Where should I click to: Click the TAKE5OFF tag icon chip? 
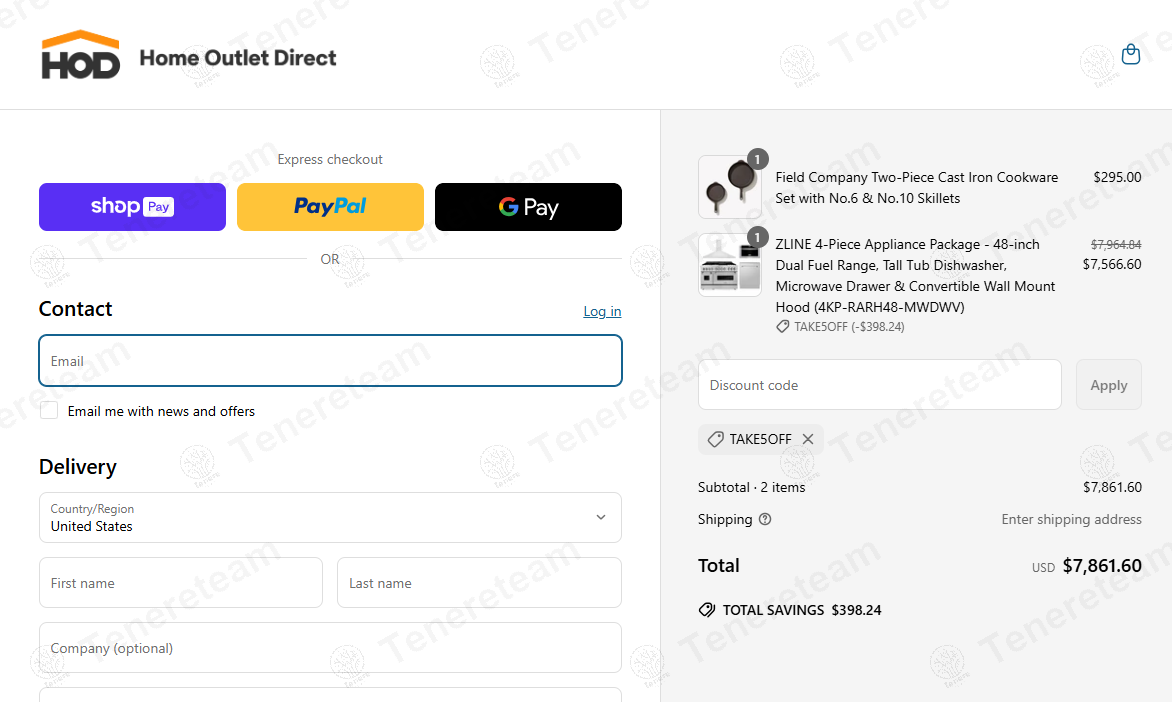tap(715, 439)
